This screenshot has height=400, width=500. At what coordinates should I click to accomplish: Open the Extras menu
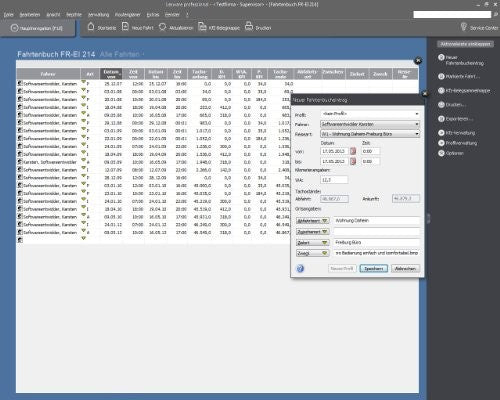point(153,15)
